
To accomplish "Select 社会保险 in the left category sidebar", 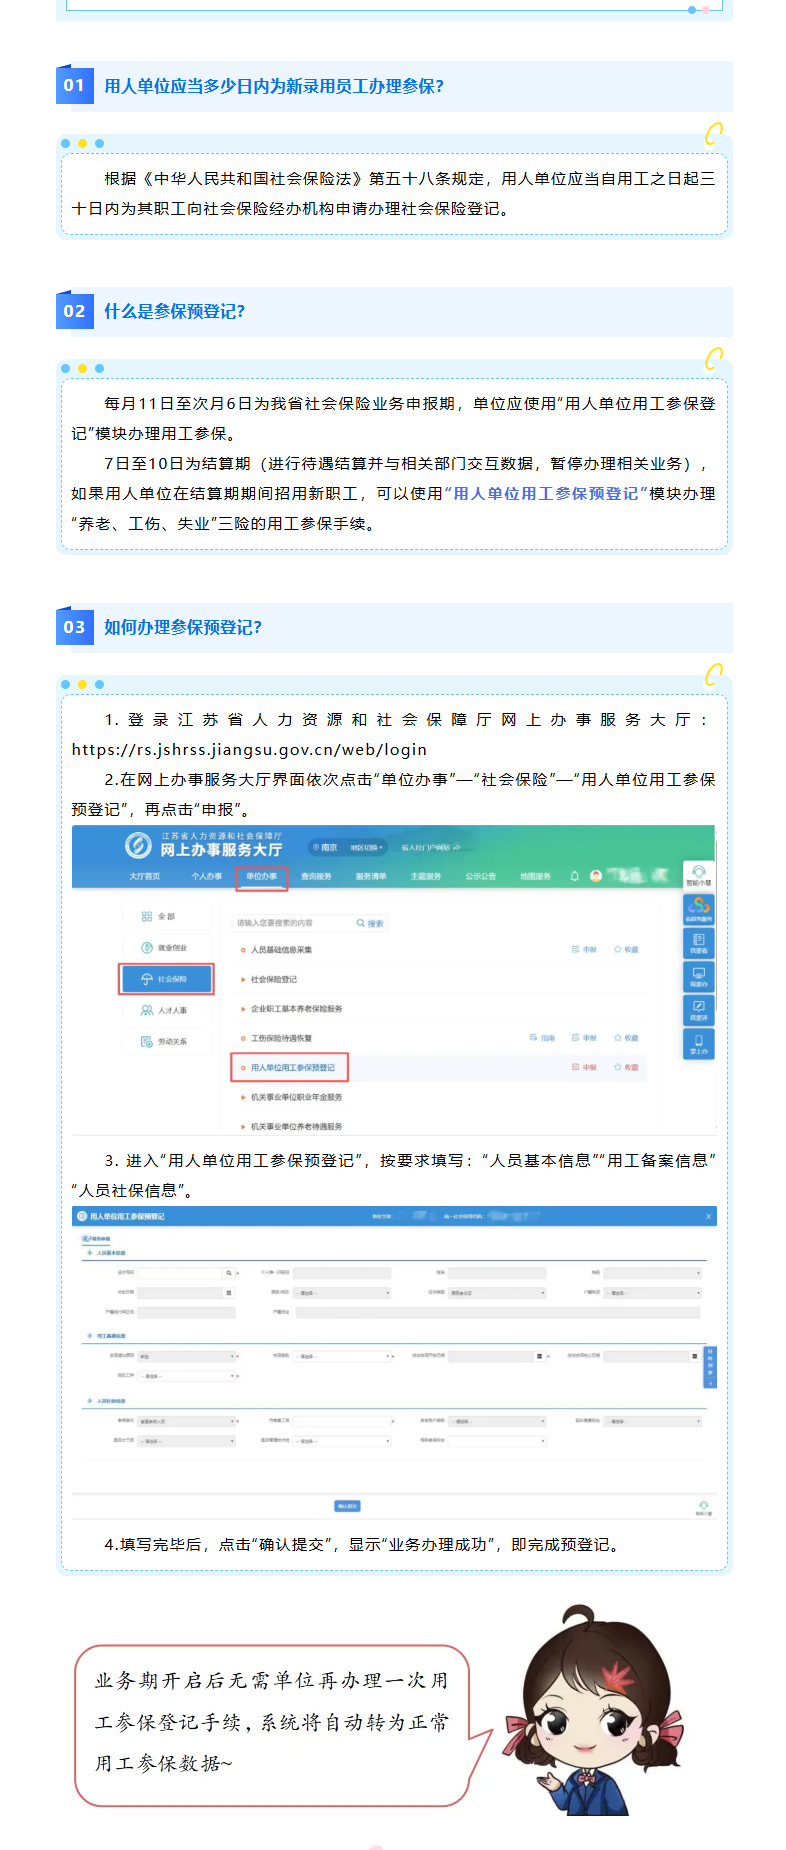I will coord(167,979).
